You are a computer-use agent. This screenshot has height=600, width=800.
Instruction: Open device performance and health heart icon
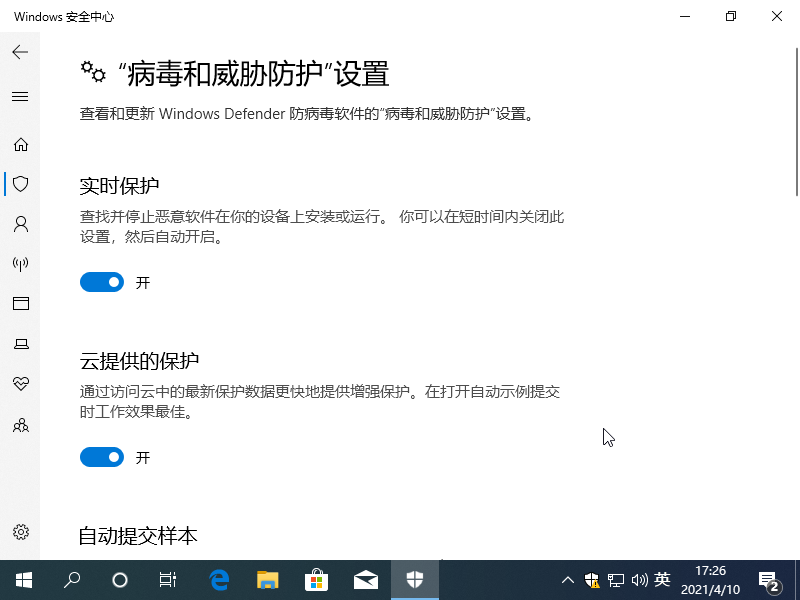coord(20,384)
